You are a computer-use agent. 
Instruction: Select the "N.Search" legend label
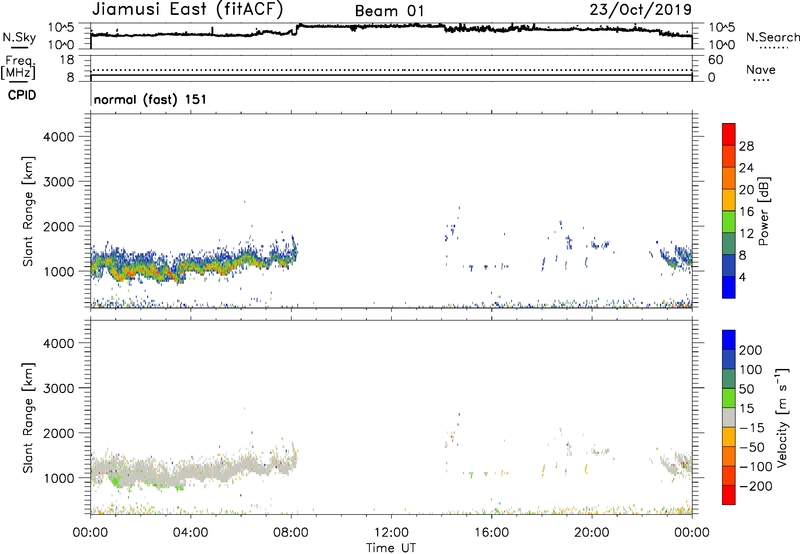772,37
